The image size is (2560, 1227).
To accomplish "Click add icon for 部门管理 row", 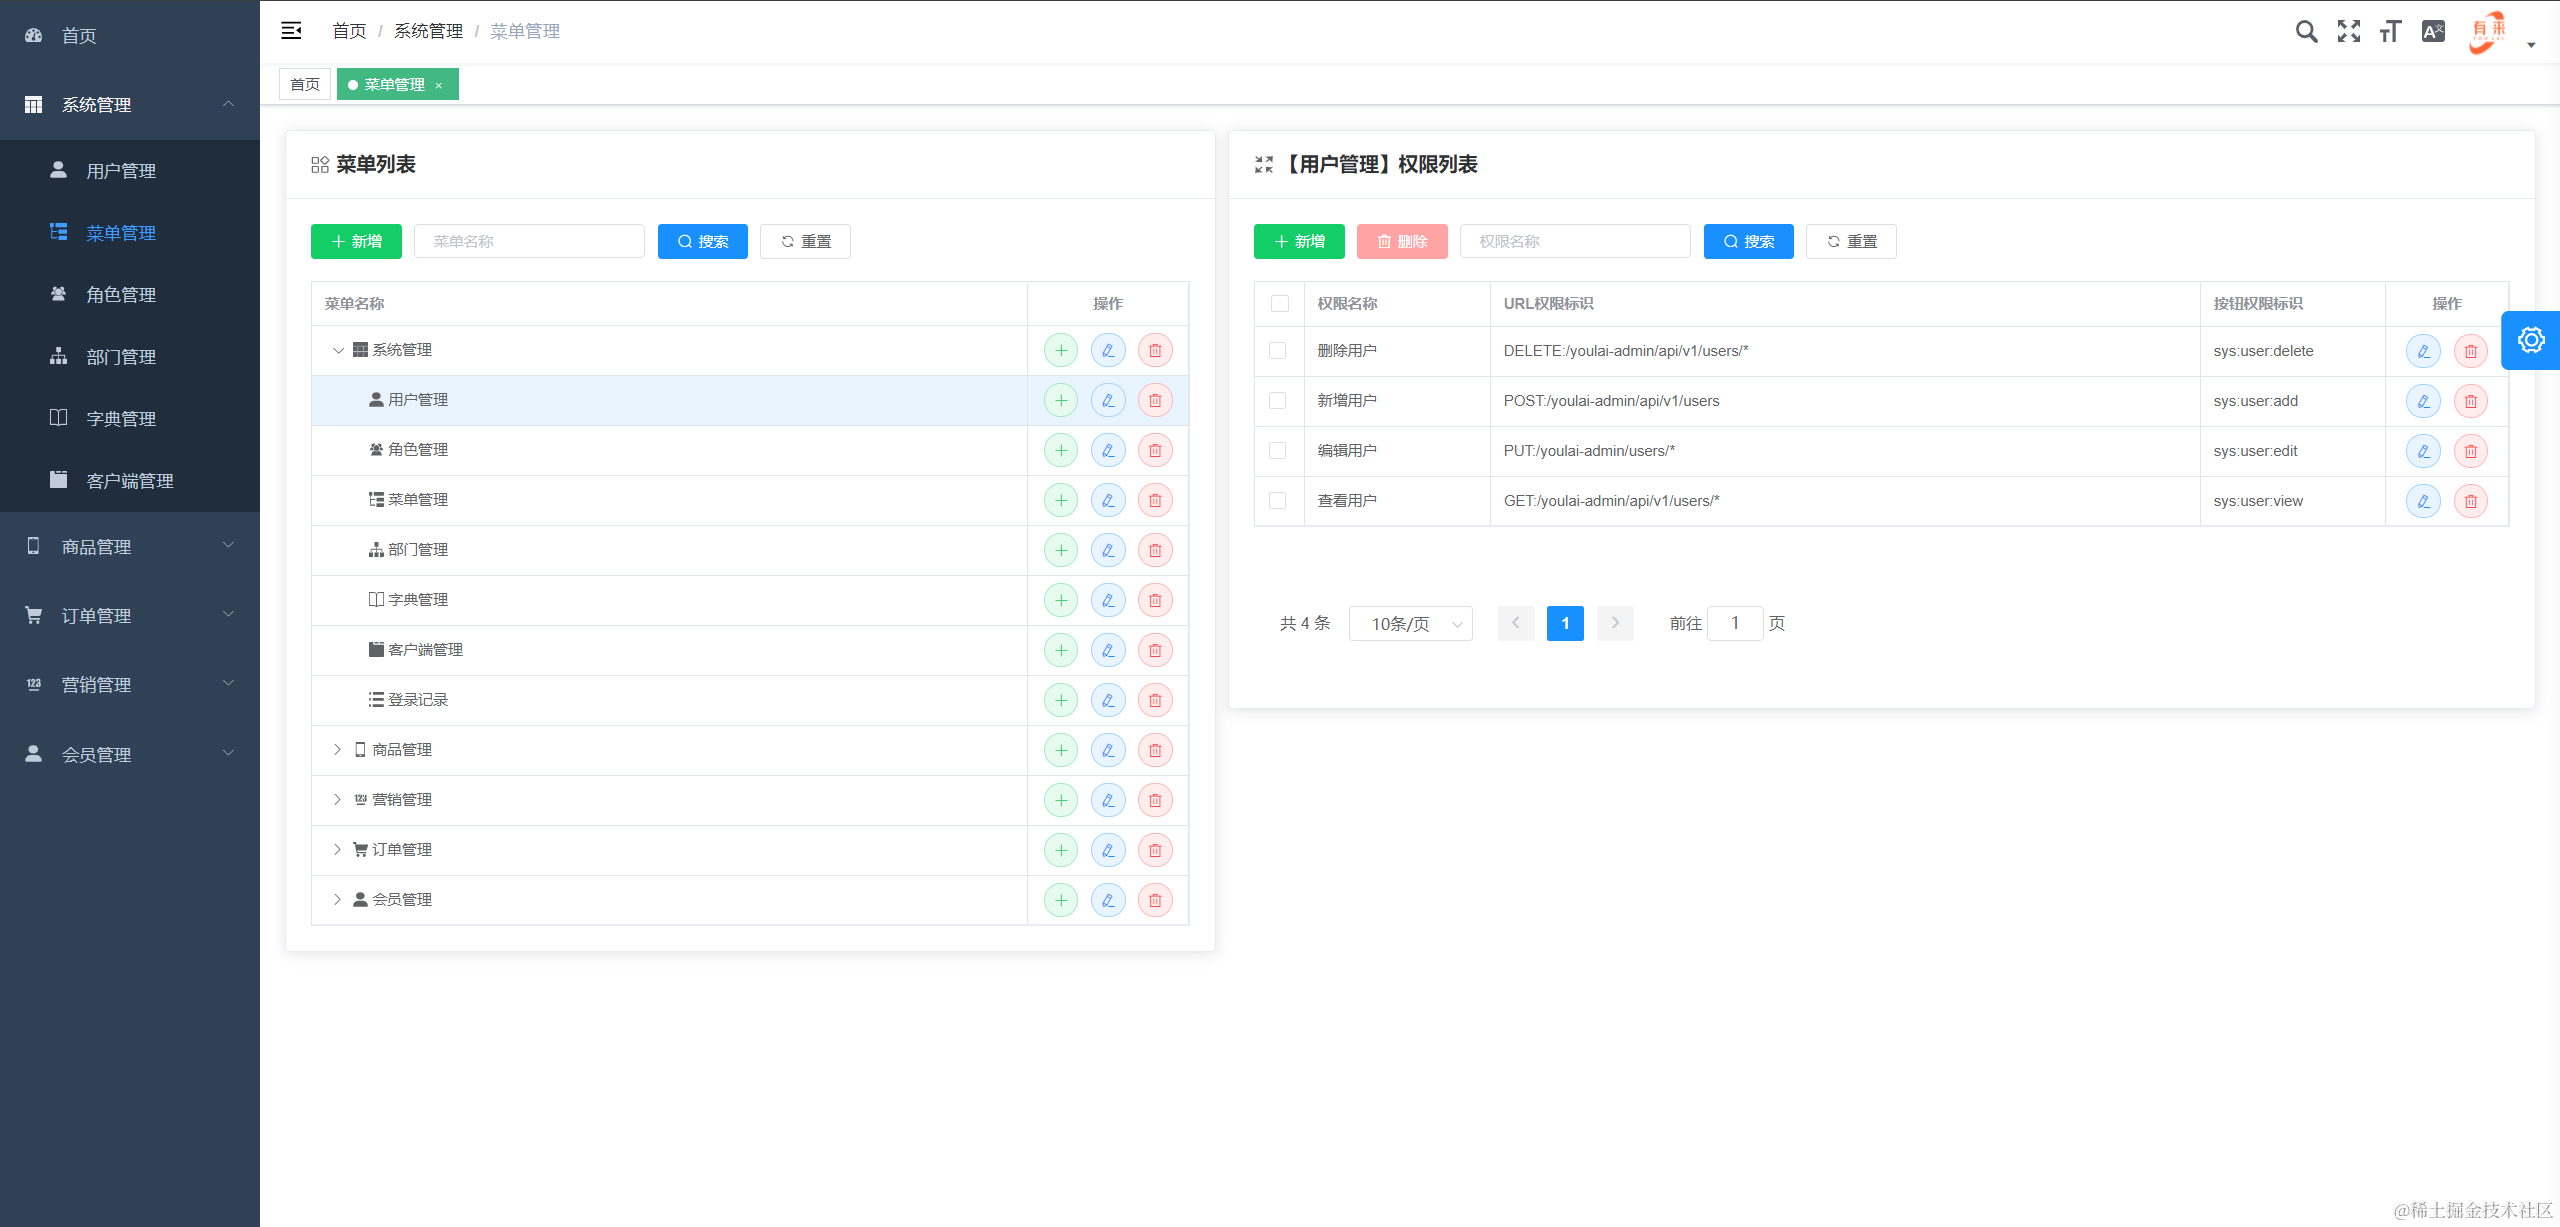I will [x=1061, y=550].
